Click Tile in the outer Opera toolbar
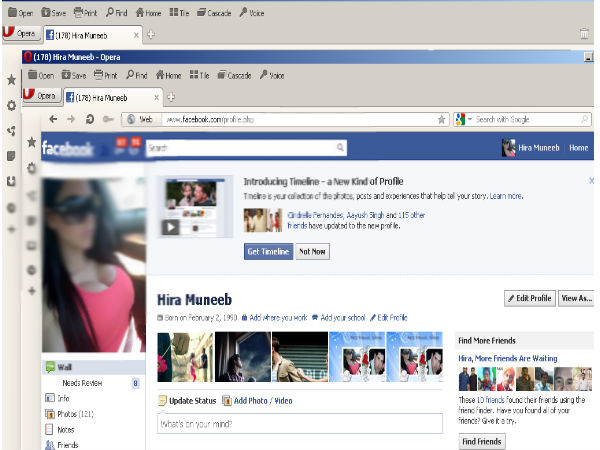The width and height of the screenshot is (600, 450). 179,13
